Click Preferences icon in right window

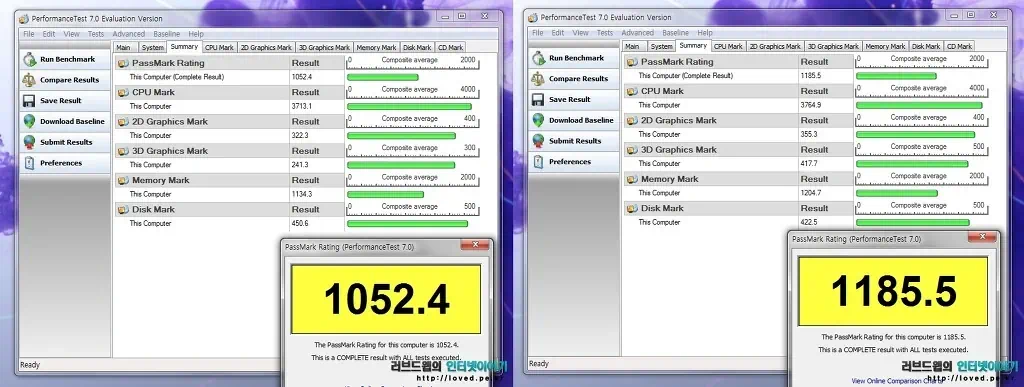click(x=538, y=162)
